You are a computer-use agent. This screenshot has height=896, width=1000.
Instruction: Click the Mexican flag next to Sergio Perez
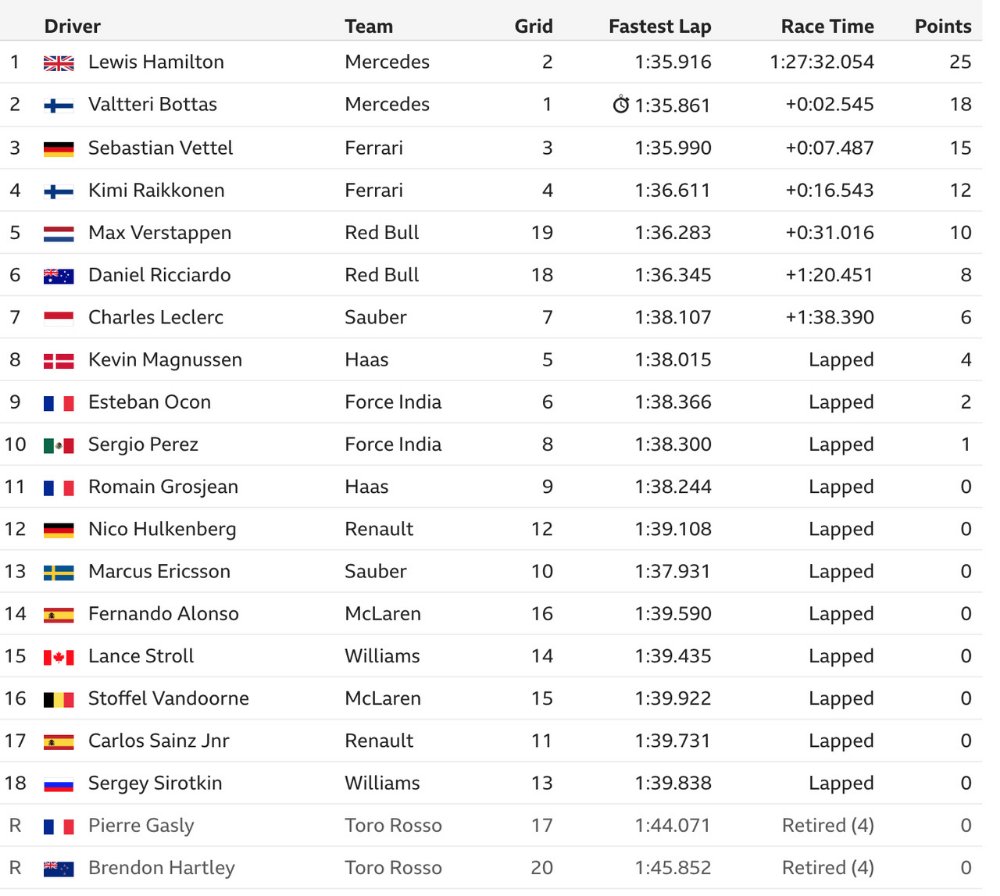coord(59,445)
